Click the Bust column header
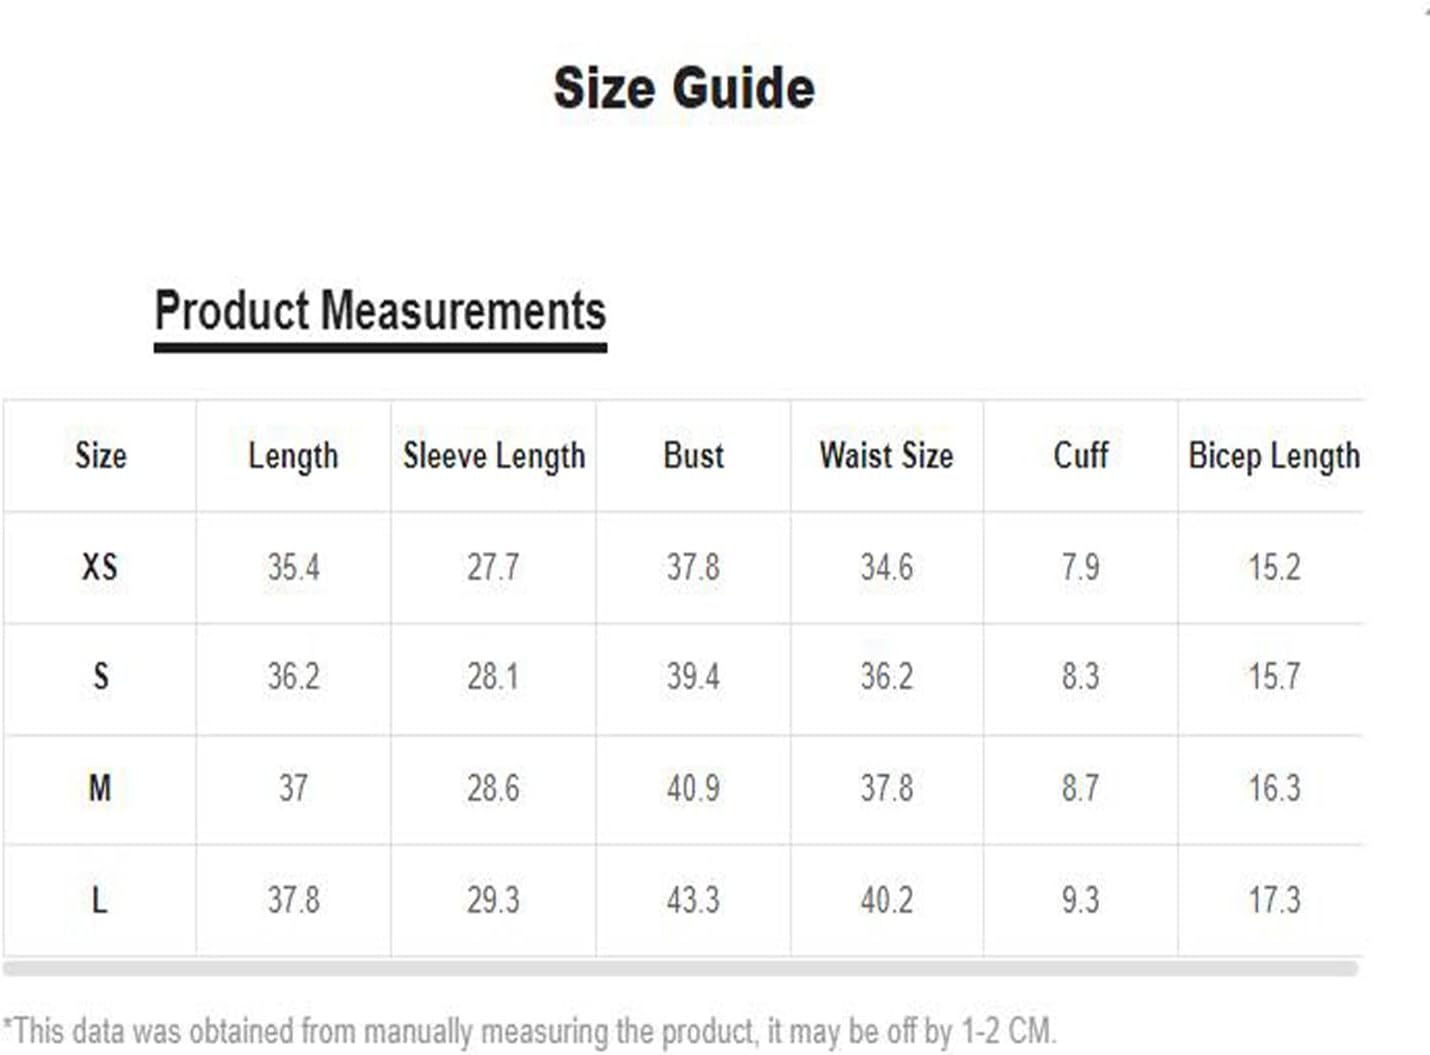This screenshot has width=1430, height=1055. [693, 456]
